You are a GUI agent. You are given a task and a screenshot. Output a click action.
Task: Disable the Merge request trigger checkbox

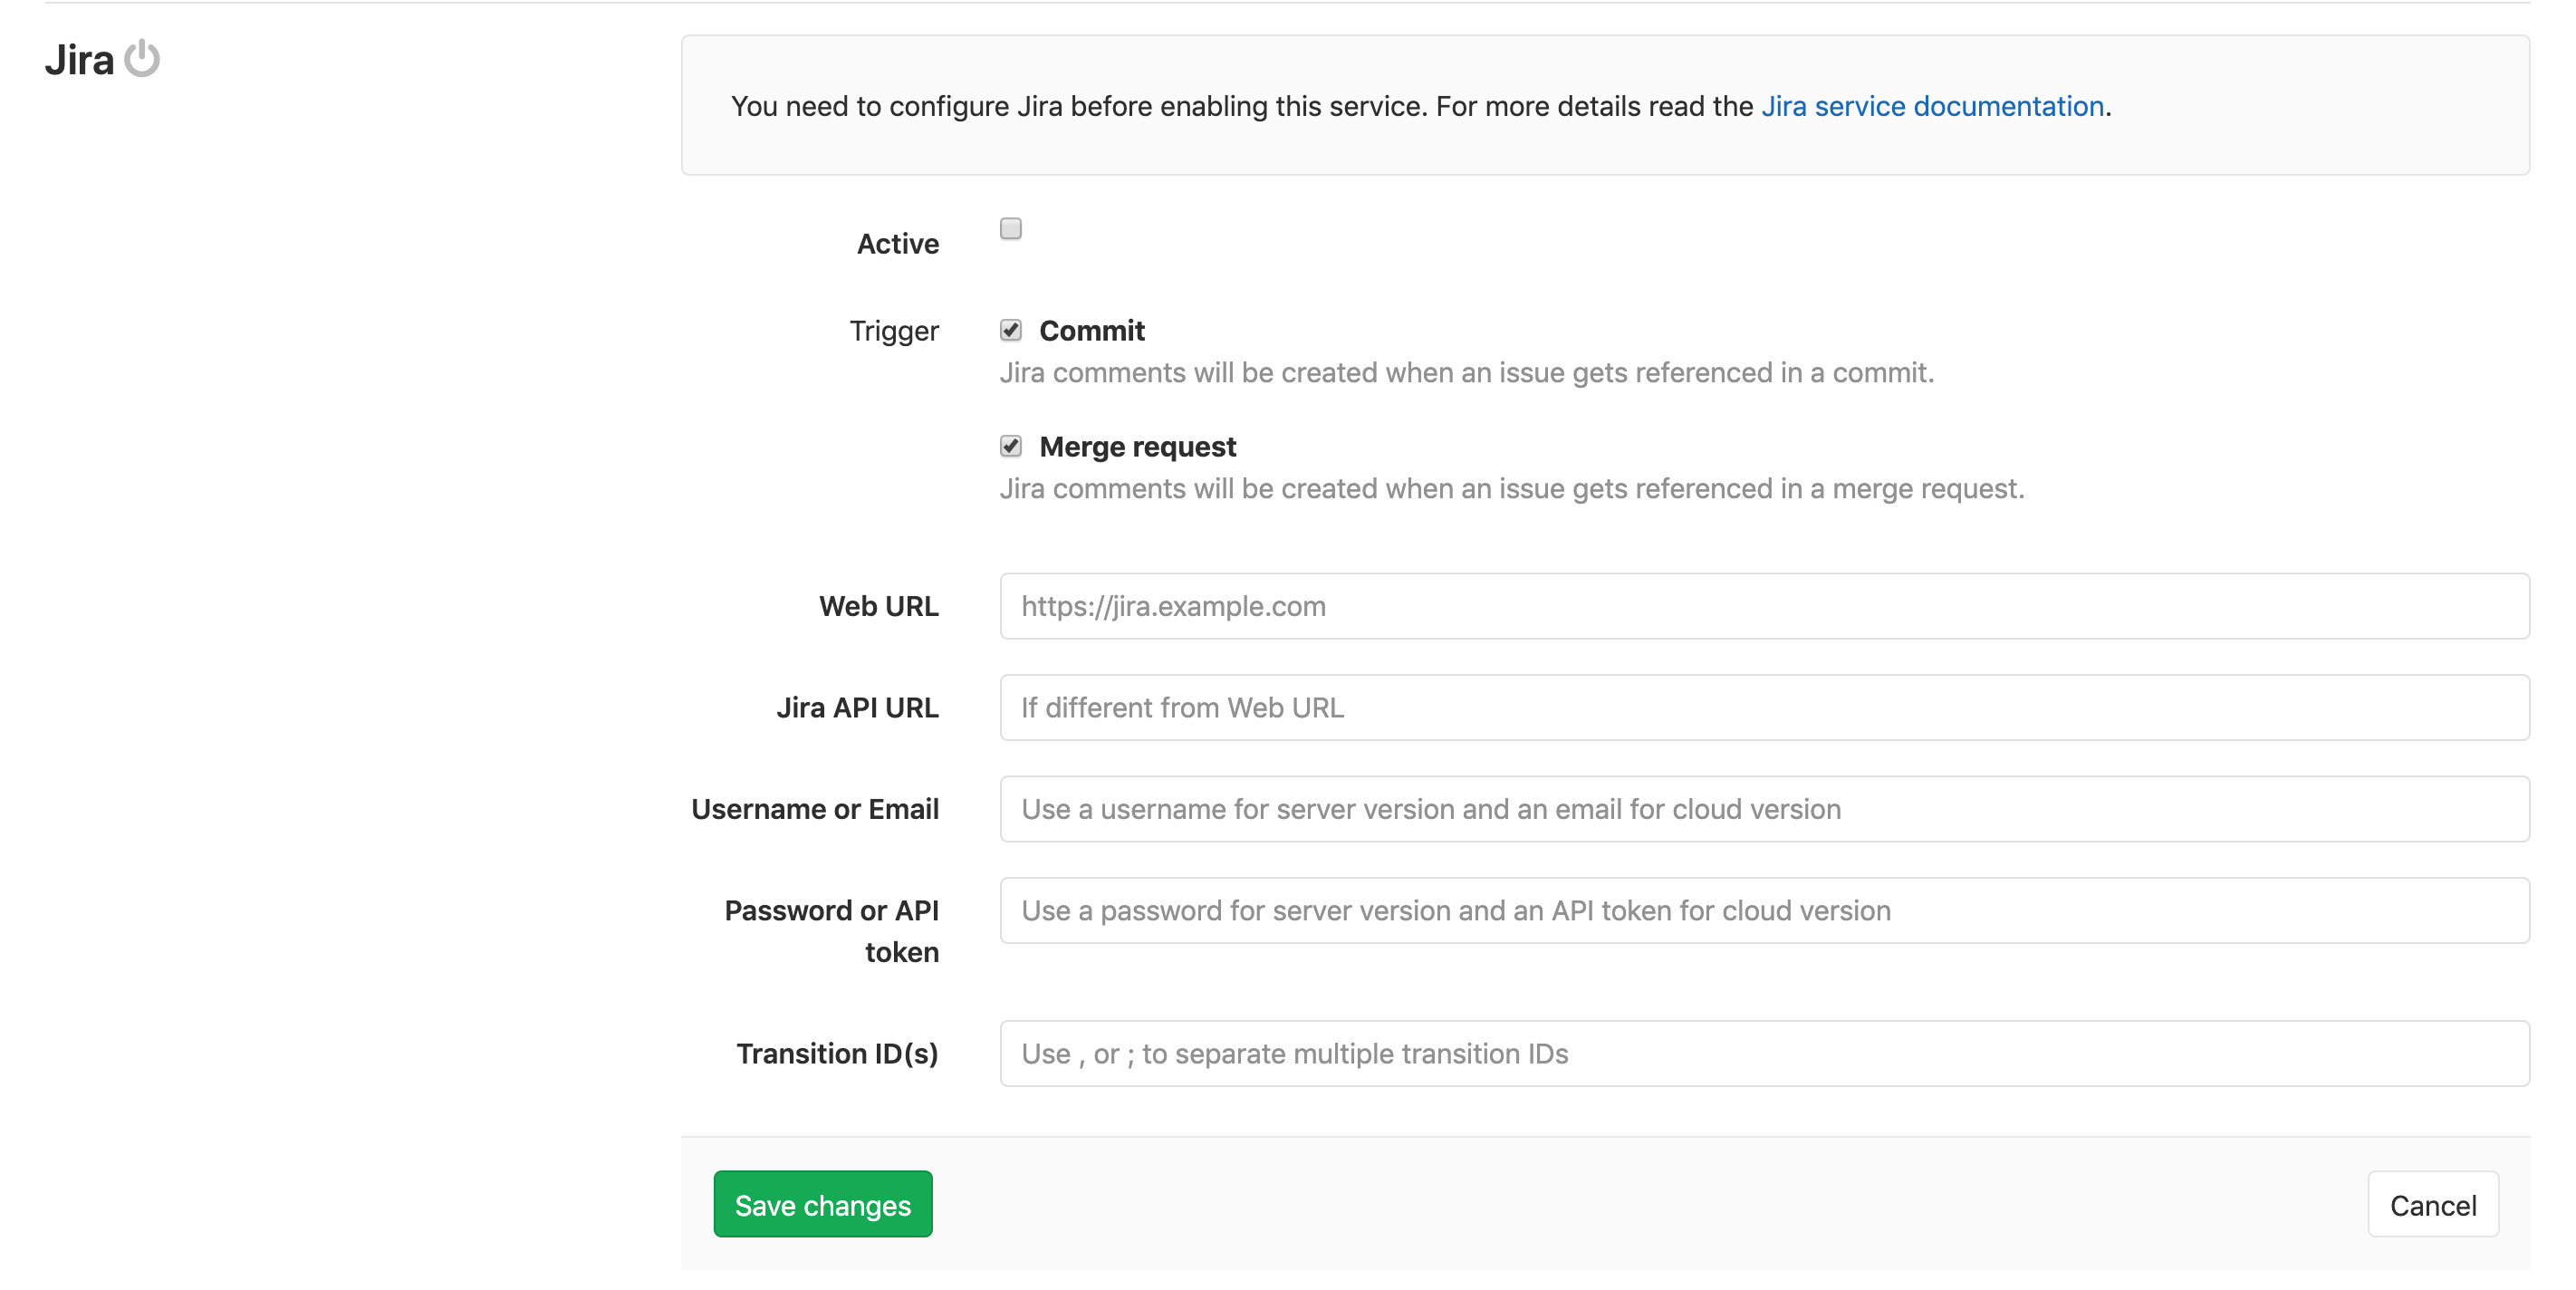[x=1010, y=446]
